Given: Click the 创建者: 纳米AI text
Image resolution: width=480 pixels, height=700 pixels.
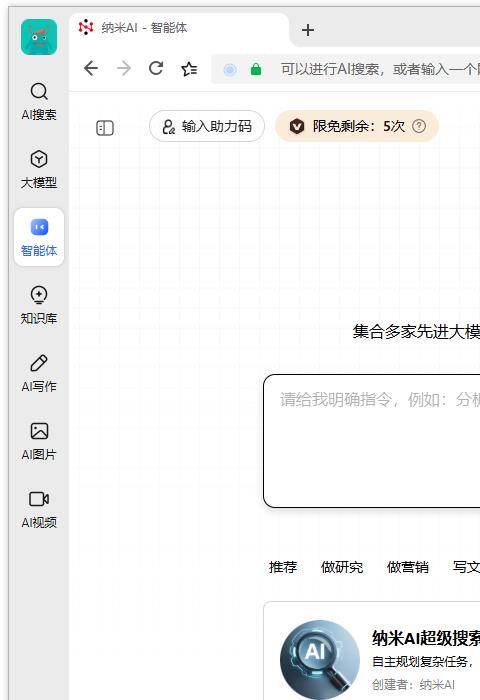Looking at the screenshot, I should click(x=413, y=684).
